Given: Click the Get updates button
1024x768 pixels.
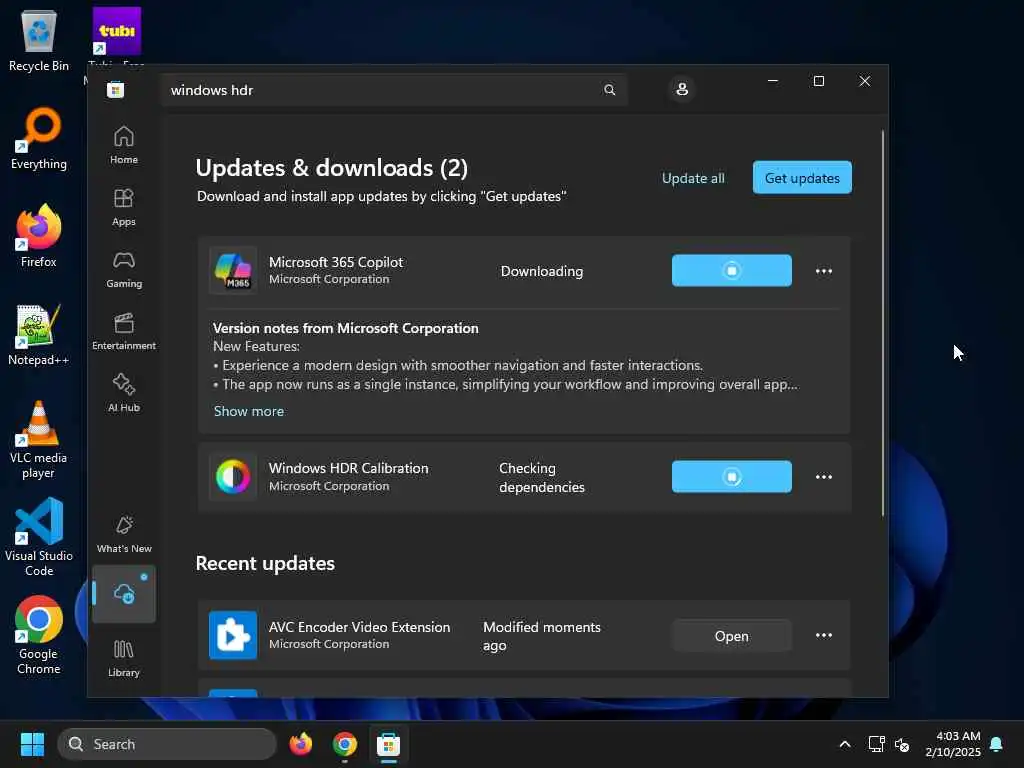Looking at the screenshot, I should [x=802, y=178].
